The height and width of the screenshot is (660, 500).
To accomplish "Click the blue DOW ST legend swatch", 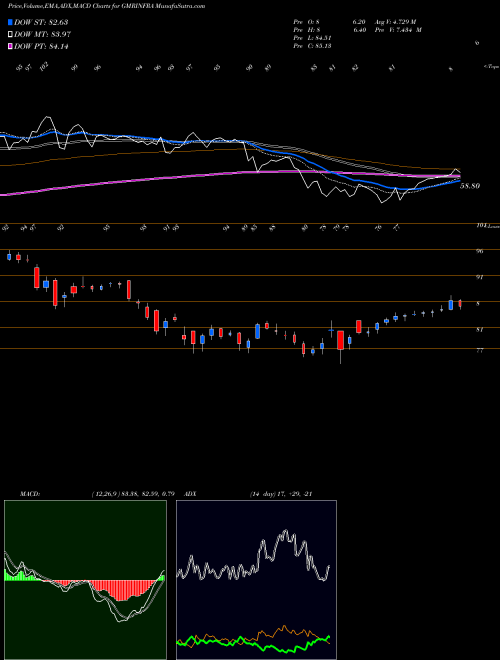I will point(10,22).
